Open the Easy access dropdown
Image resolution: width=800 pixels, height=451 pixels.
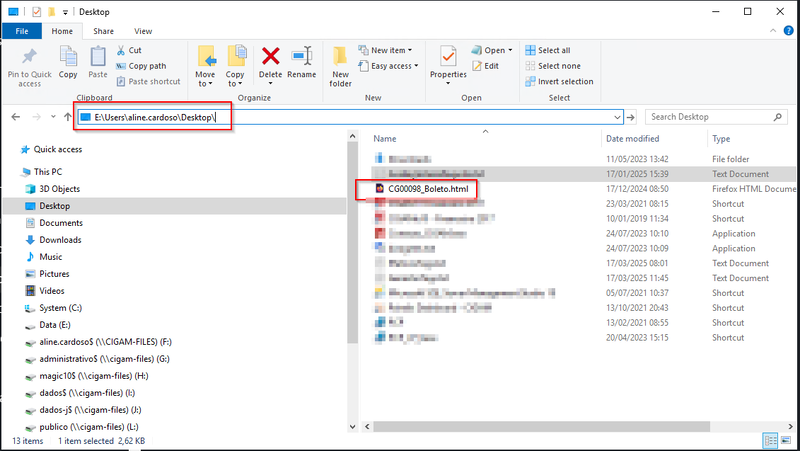pyautogui.click(x=389, y=66)
